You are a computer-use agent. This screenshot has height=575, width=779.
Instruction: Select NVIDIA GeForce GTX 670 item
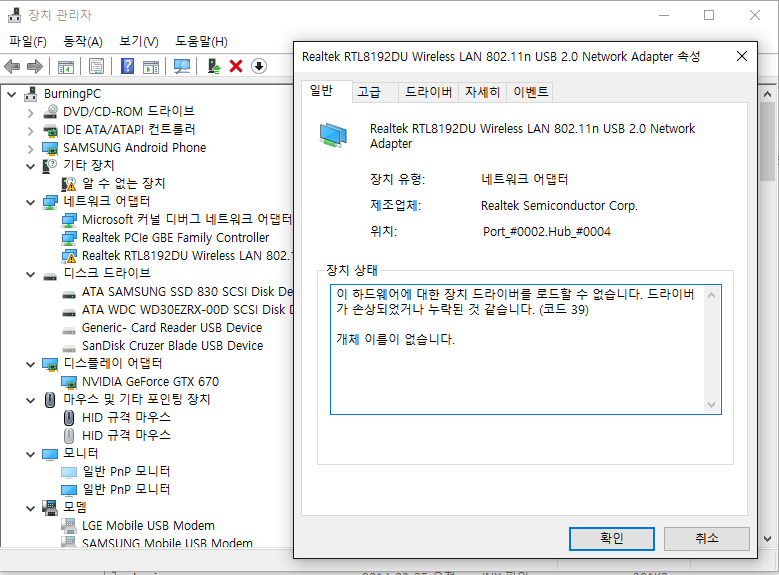[x=150, y=382]
